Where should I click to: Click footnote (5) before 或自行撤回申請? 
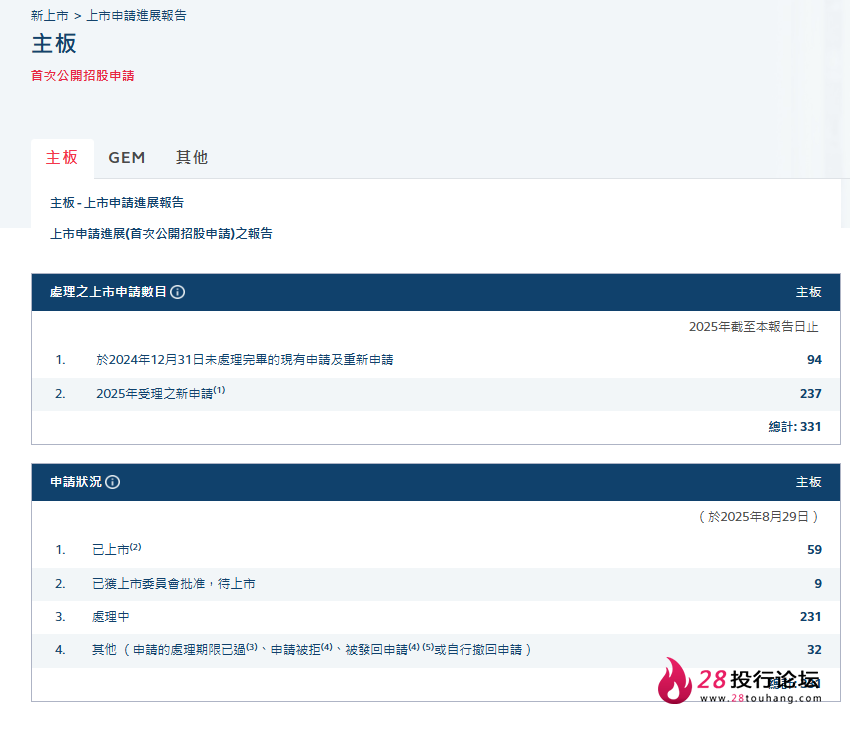[x=428, y=647]
